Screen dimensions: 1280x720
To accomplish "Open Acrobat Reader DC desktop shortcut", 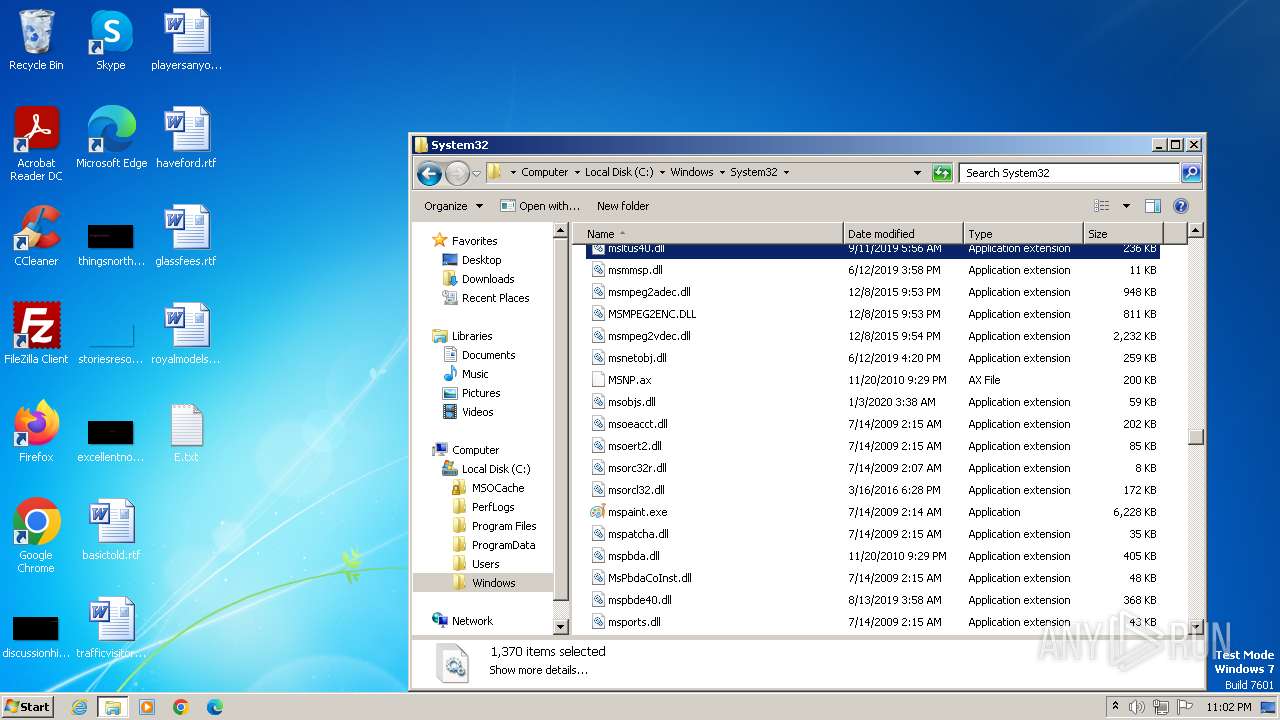I will [x=36, y=144].
